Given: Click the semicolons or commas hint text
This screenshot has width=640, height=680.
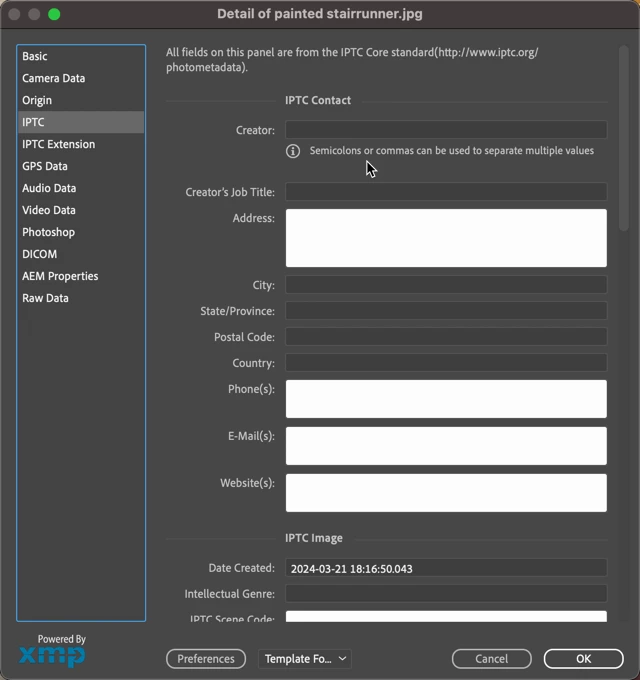Looking at the screenshot, I should click(x=452, y=151).
